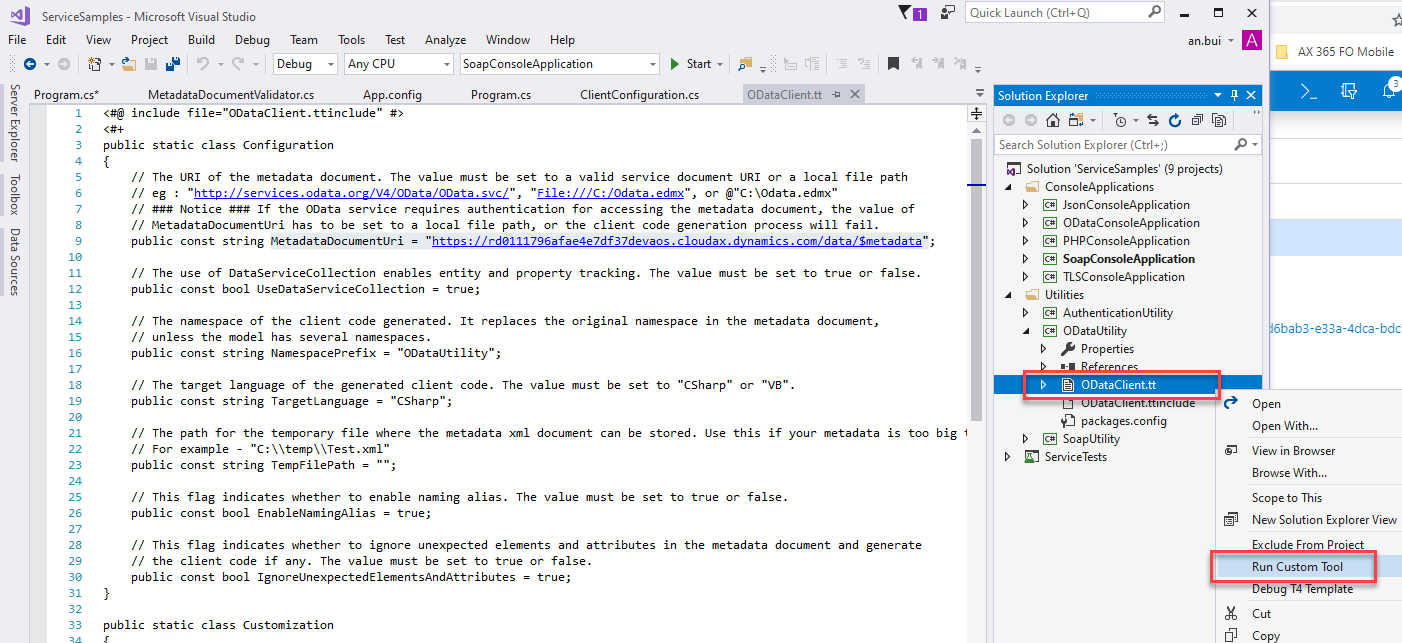This screenshot has height=643, width=1402.
Task: Click the Refresh icon in Solution Explorer
Action: coord(1175,120)
